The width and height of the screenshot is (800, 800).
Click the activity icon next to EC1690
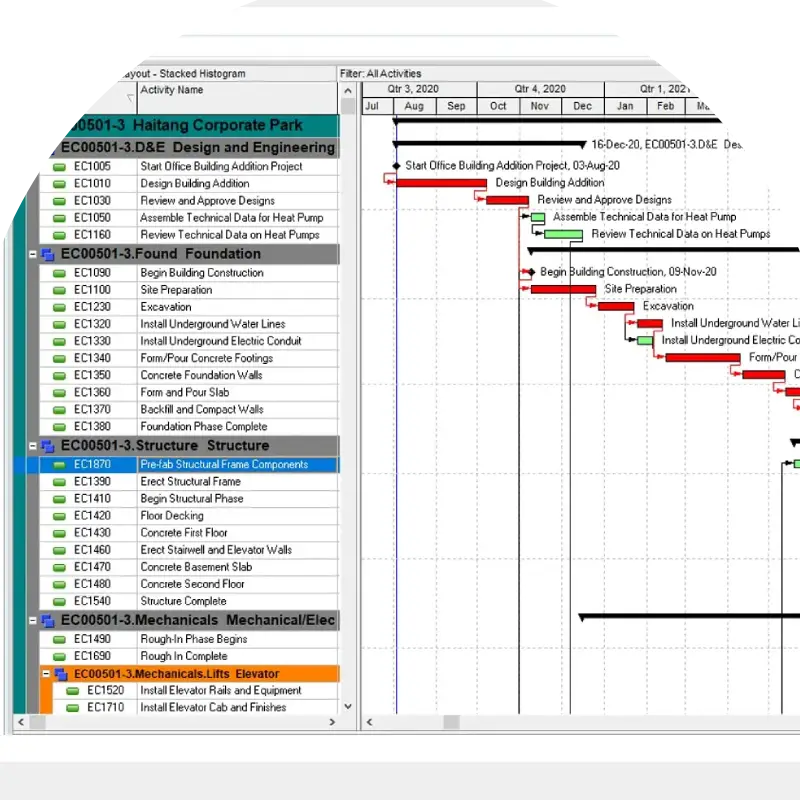click(x=59, y=657)
